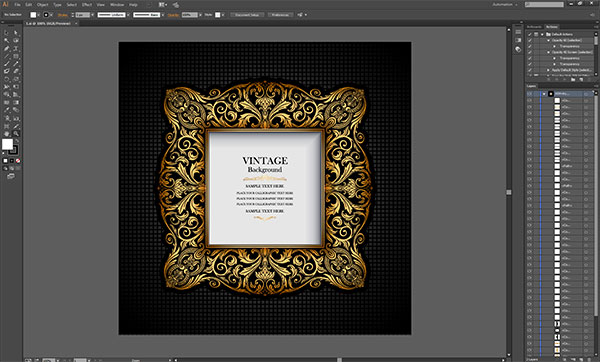Open the orange Opacity panel link

[x=173, y=15]
